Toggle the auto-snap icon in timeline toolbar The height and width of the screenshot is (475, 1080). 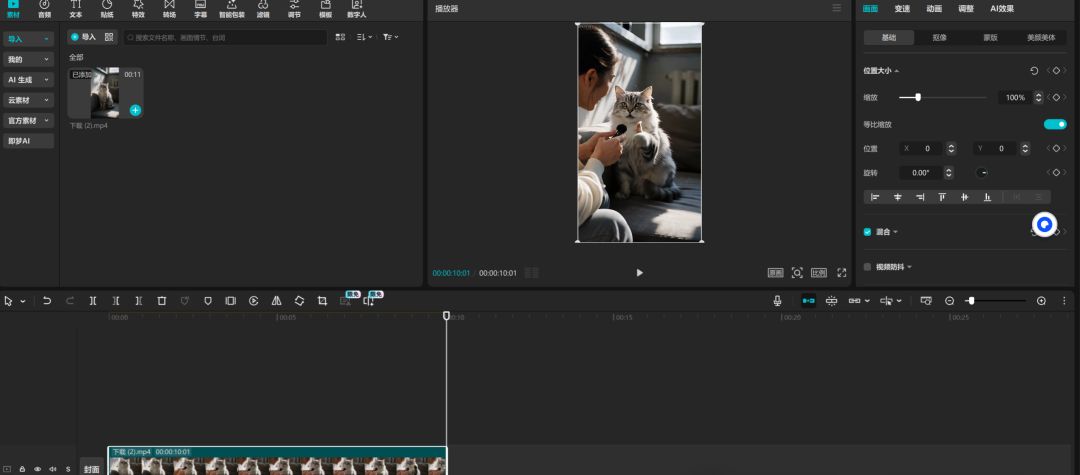(x=831, y=301)
